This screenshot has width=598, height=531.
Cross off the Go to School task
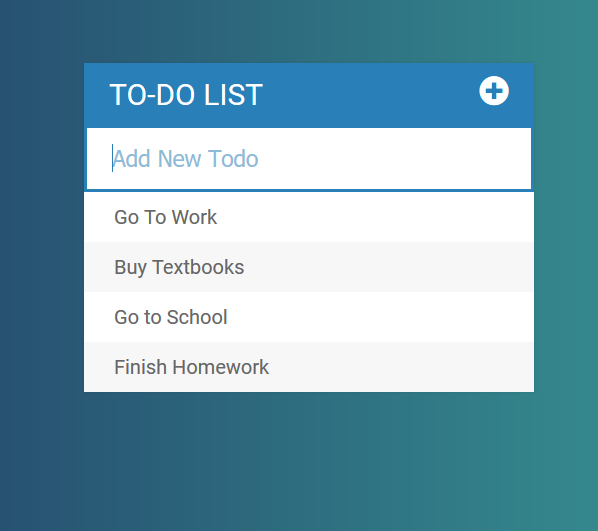(x=170, y=317)
